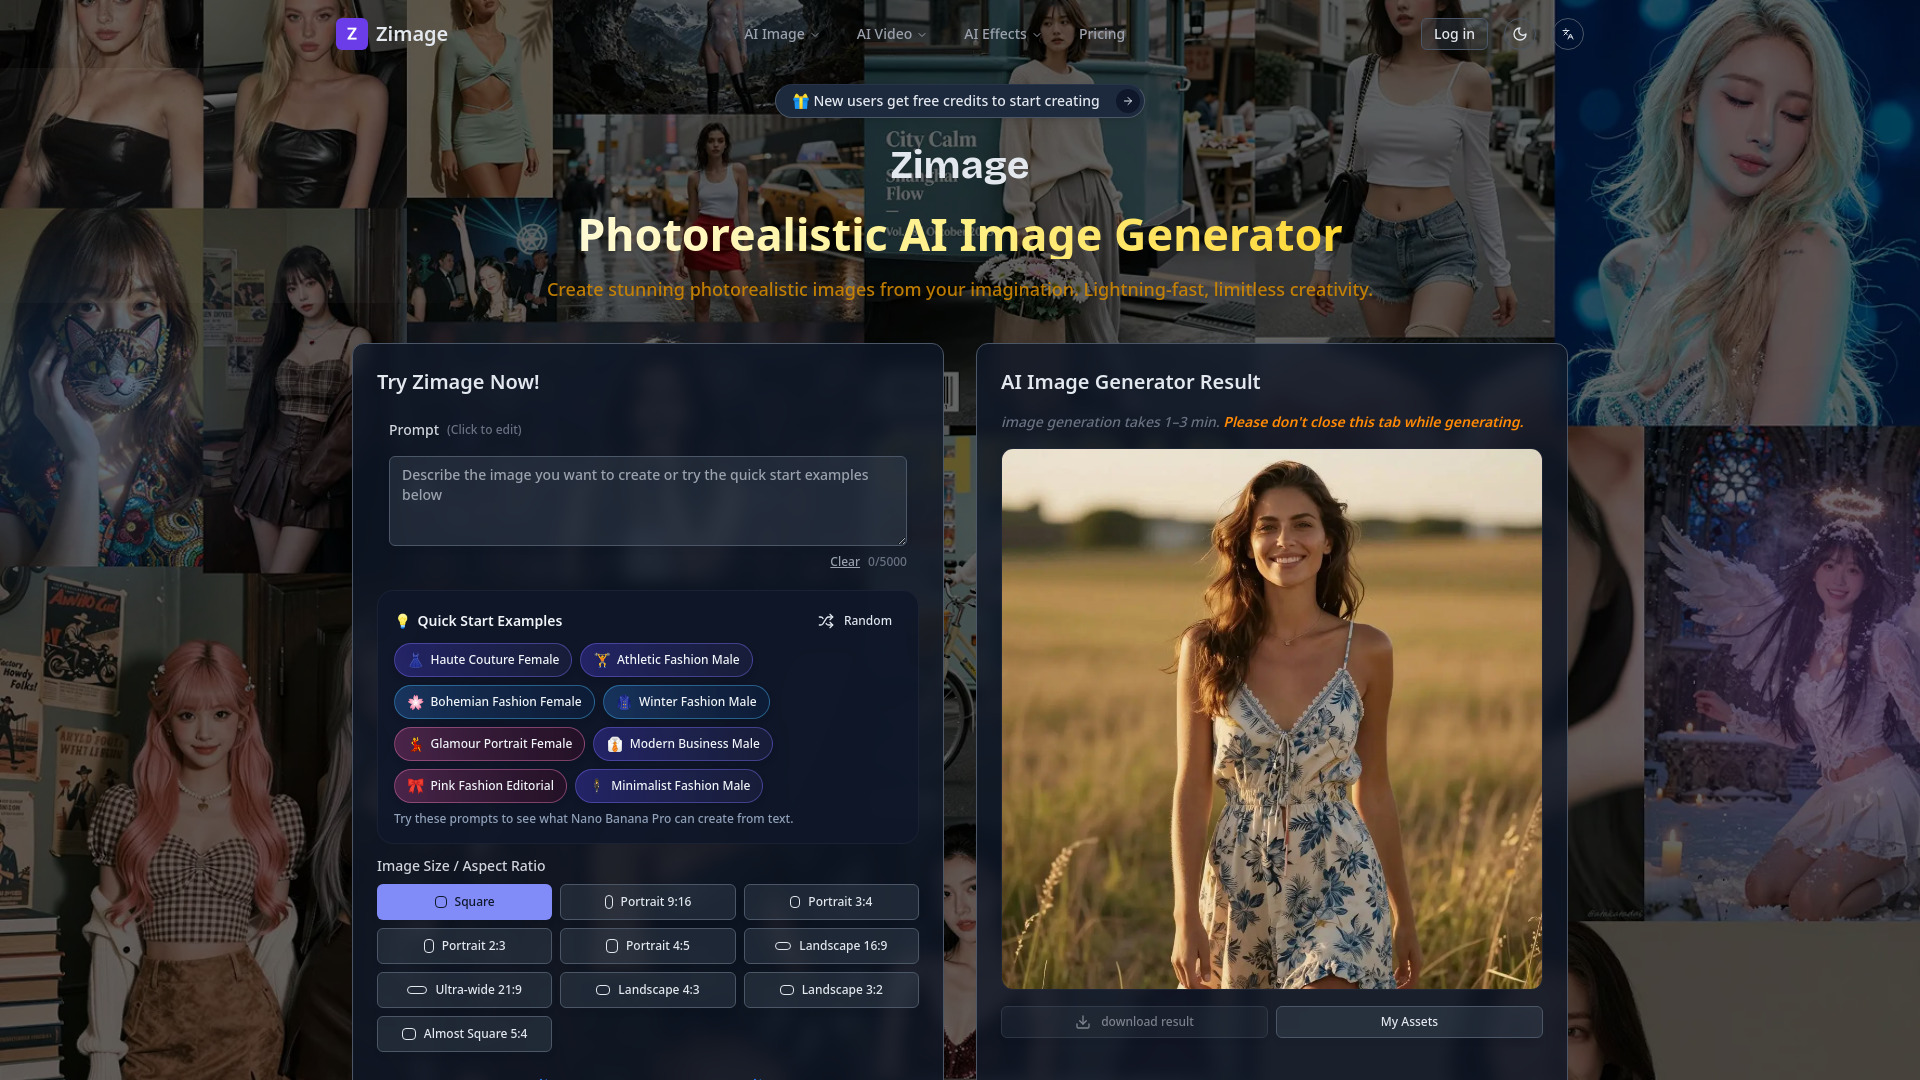
Task: Click the Zimage logo icon
Action: click(x=351, y=34)
